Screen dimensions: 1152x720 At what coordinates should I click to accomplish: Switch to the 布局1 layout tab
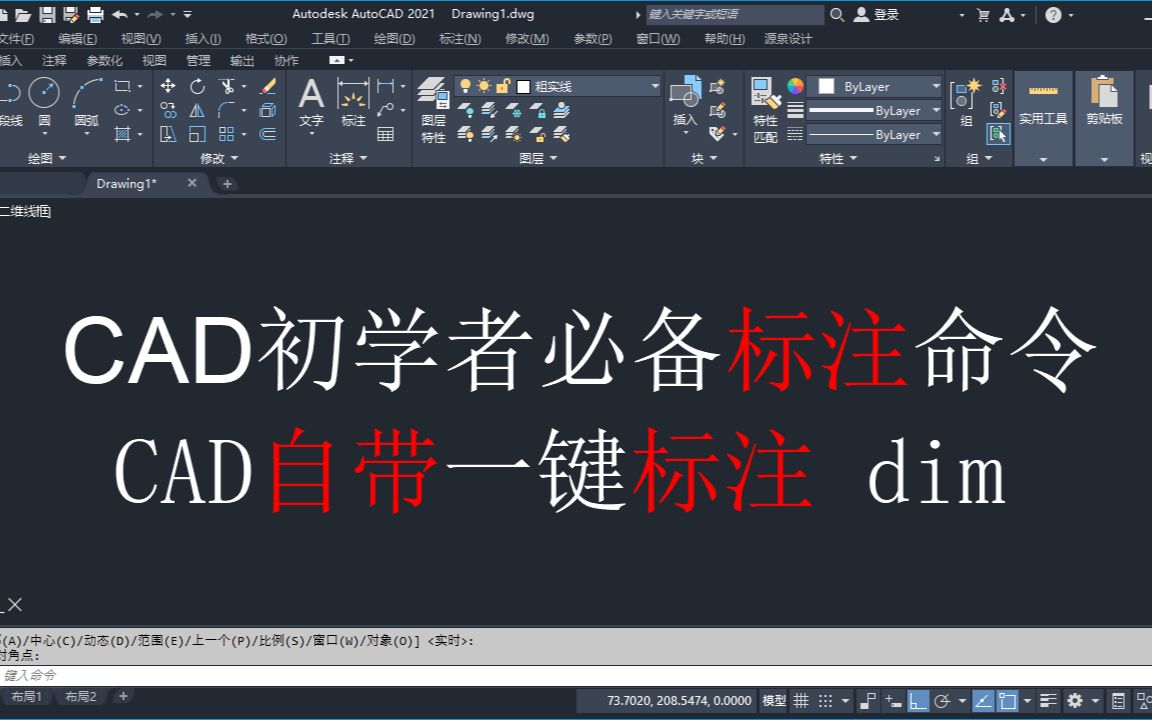coord(29,696)
